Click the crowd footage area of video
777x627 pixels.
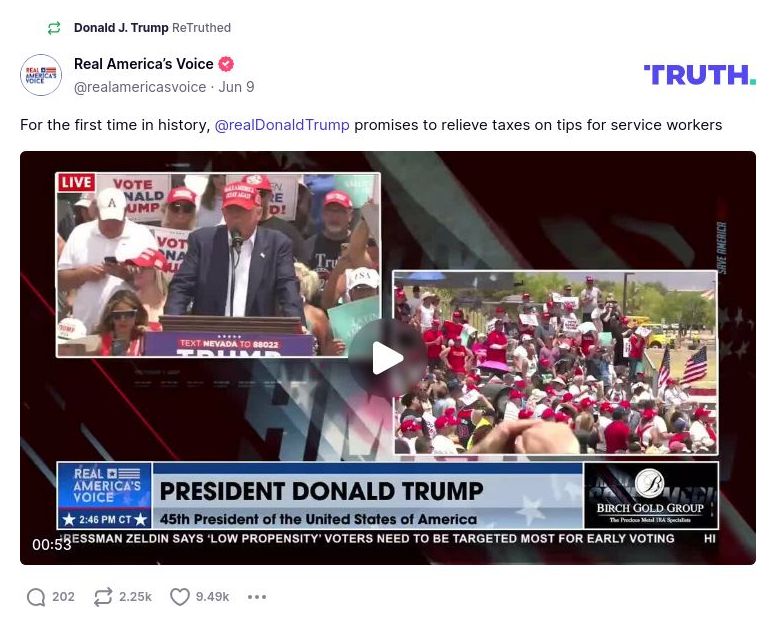(x=555, y=362)
